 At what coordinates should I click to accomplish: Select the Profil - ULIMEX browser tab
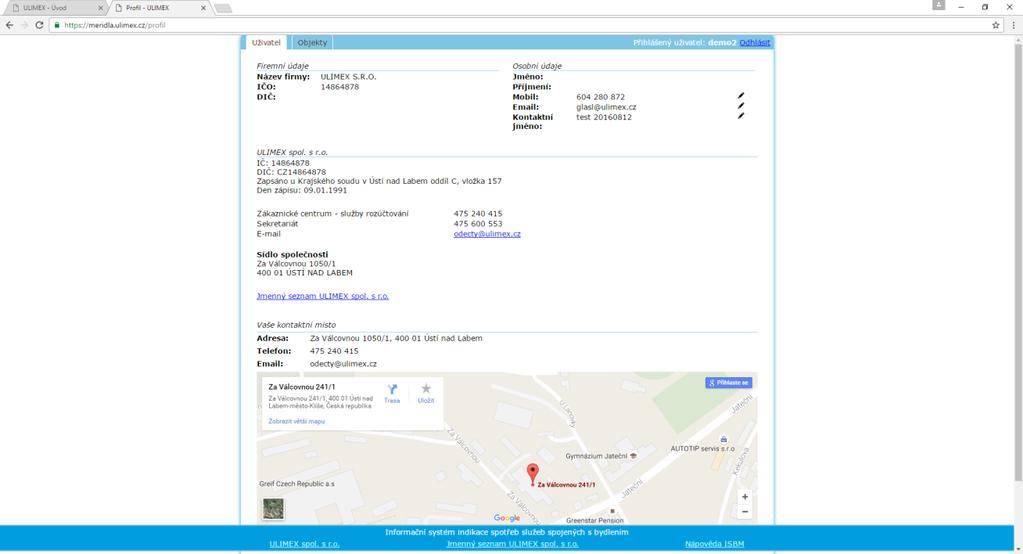pyautogui.click(x=159, y=8)
